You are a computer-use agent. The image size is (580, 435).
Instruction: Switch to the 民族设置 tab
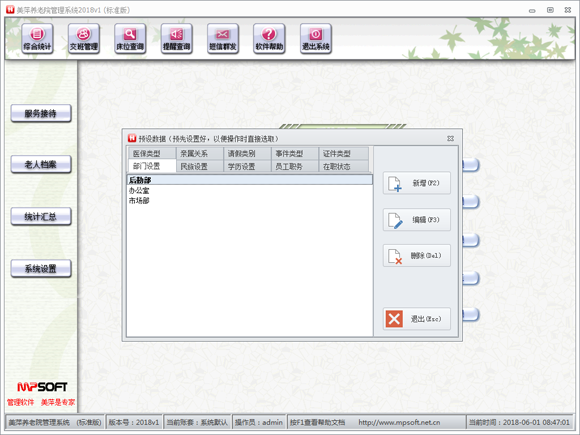[199, 166]
